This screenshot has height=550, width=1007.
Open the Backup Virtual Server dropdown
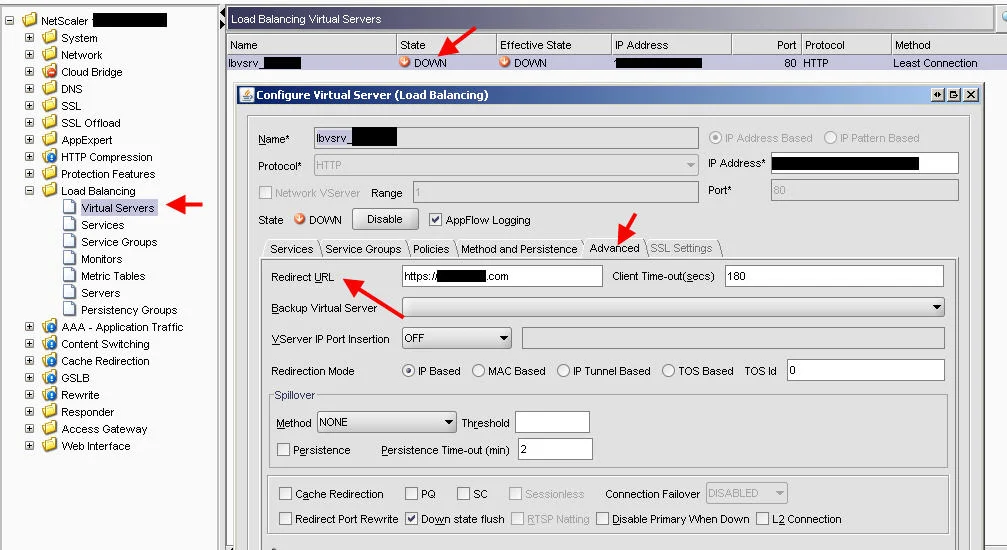coord(674,308)
